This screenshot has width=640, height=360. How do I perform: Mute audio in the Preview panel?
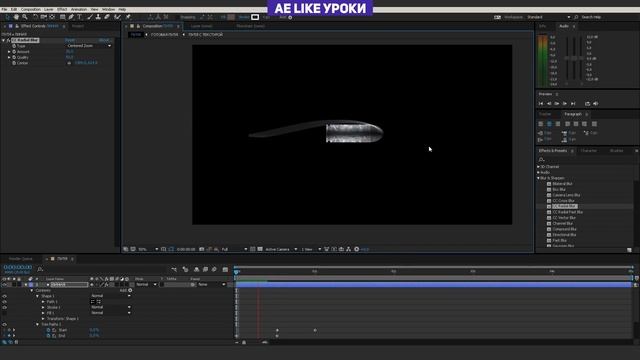[x=596, y=104]
